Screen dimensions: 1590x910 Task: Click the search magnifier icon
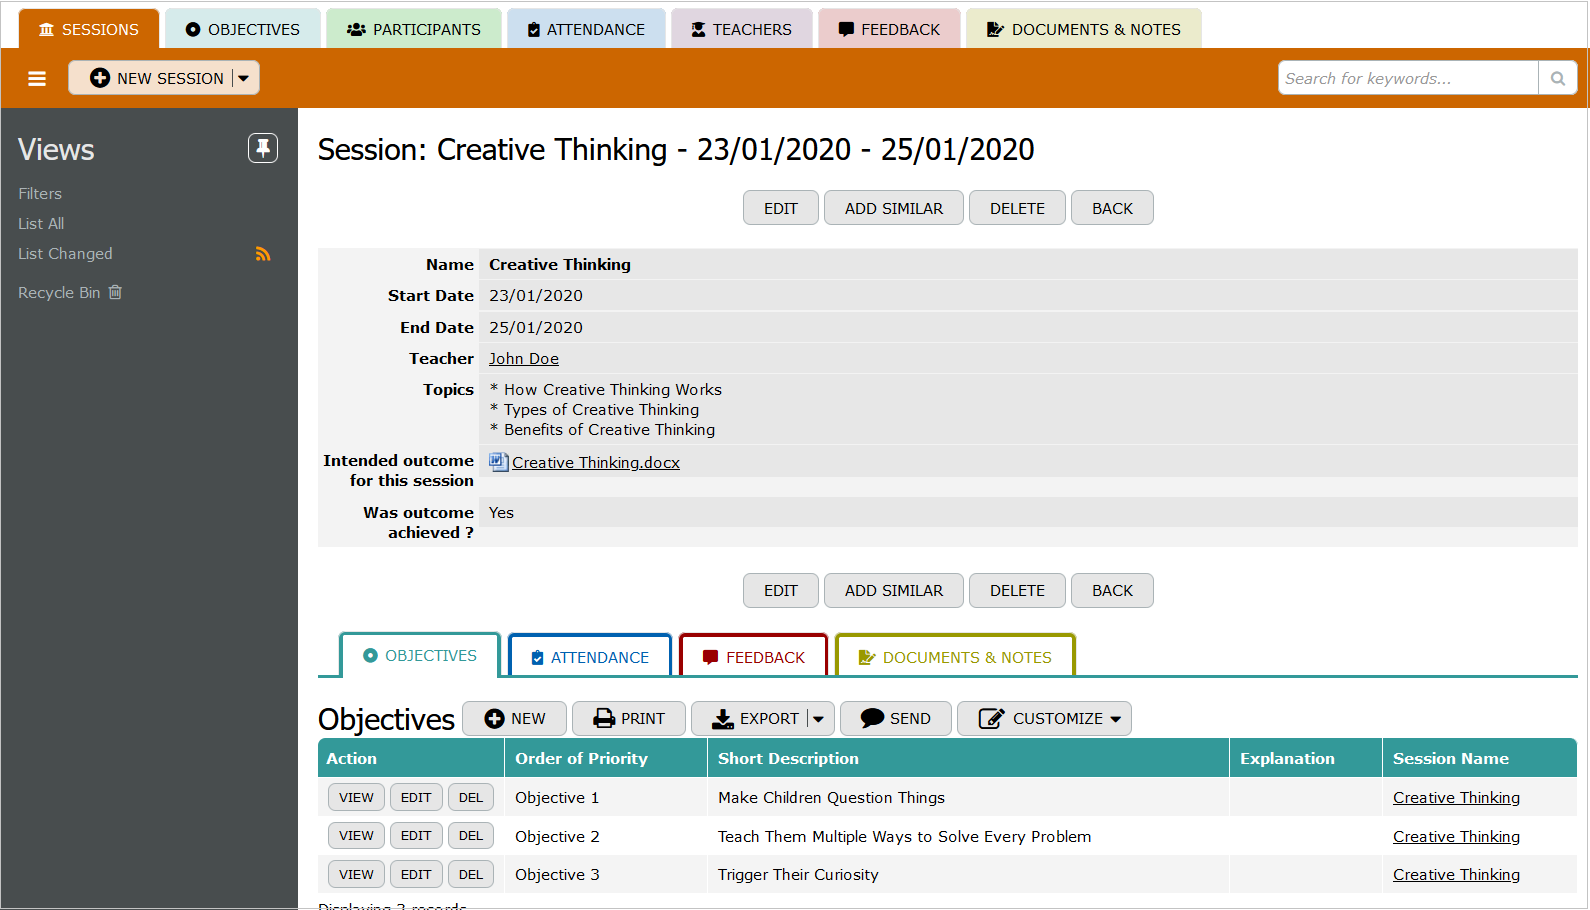point(1557,78)
